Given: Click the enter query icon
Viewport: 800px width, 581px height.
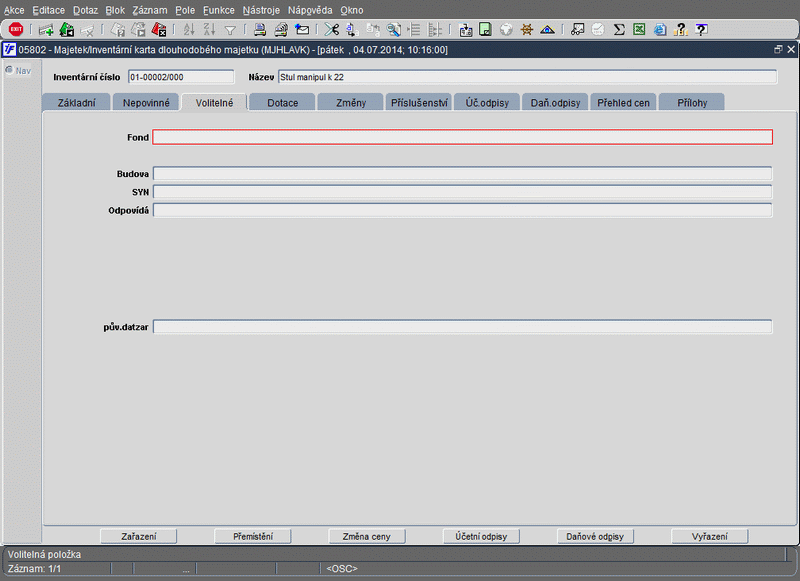Looking at the screenshot, I should (117, 30).
